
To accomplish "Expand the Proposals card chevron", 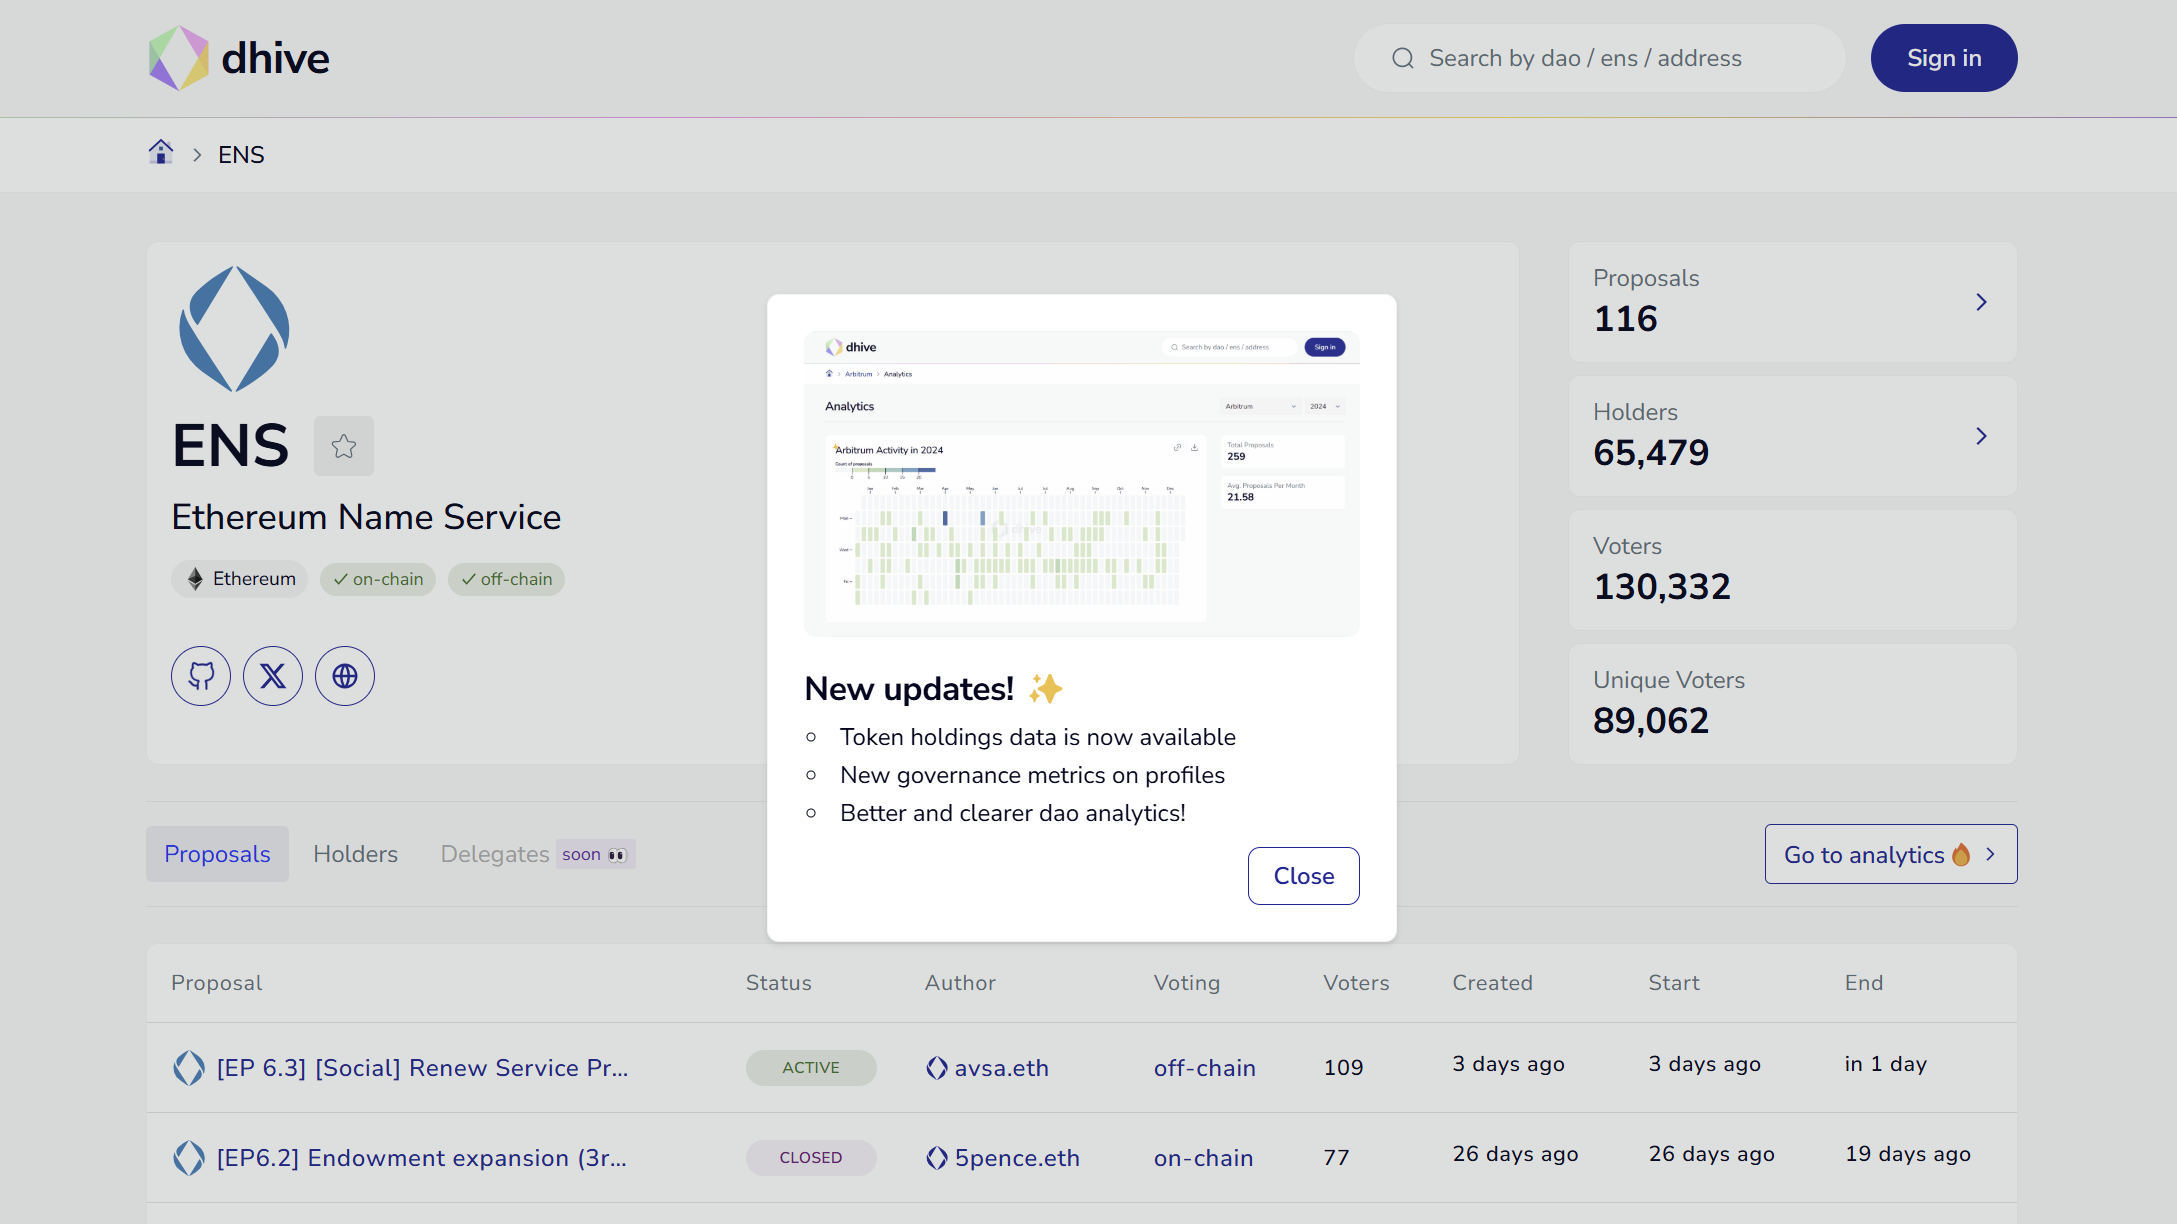I will [x=1981, y=302].
